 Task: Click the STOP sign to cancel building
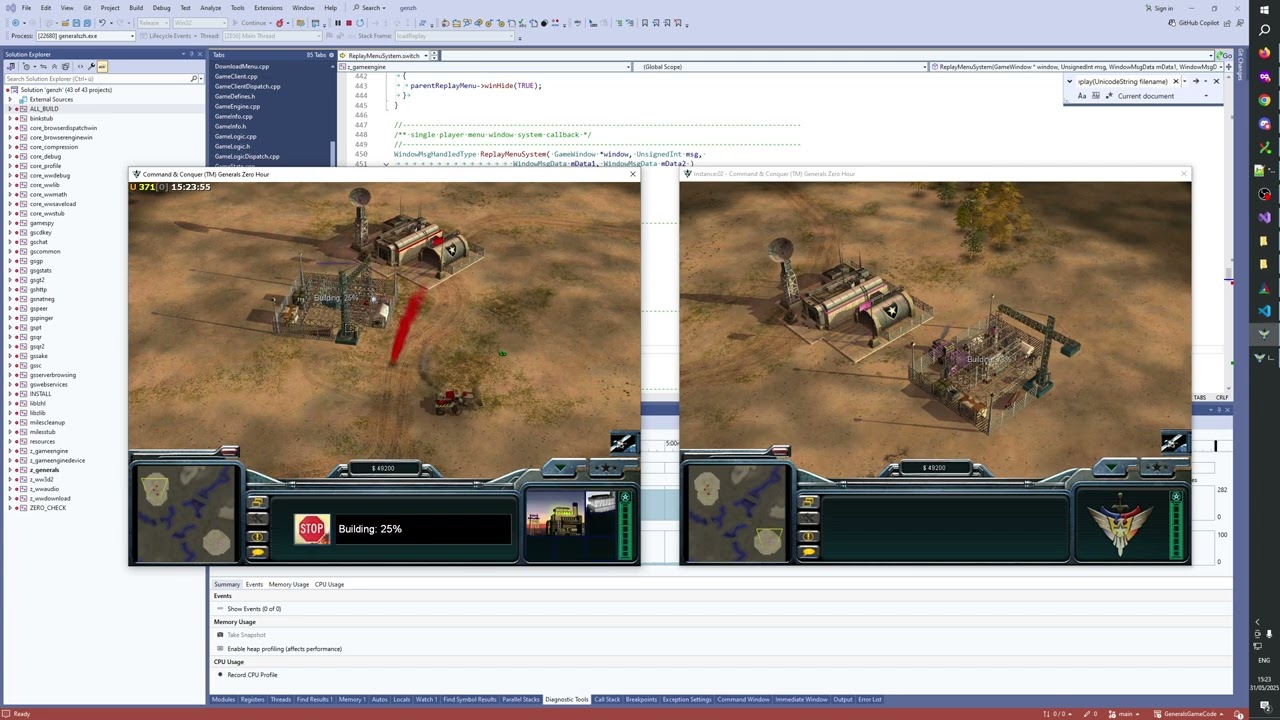(x=312, y=528)
